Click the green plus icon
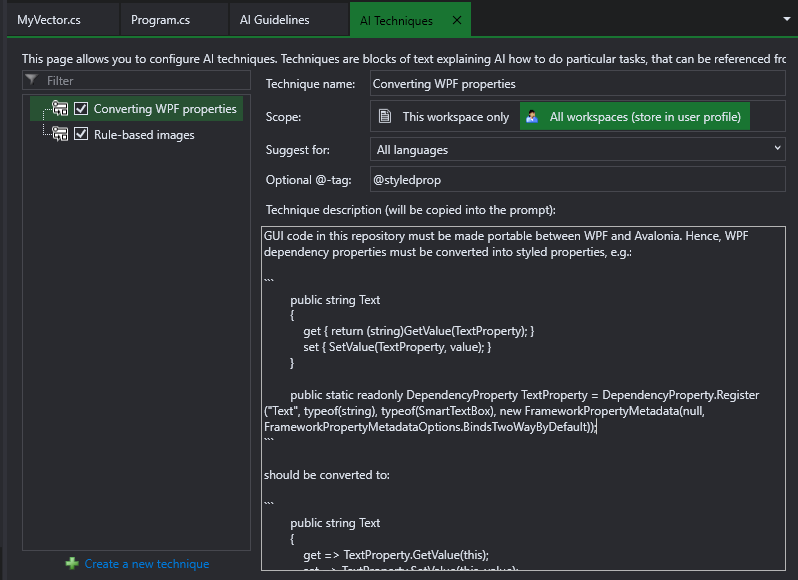This screenshot has height=580, width=798. coord(72,563)
